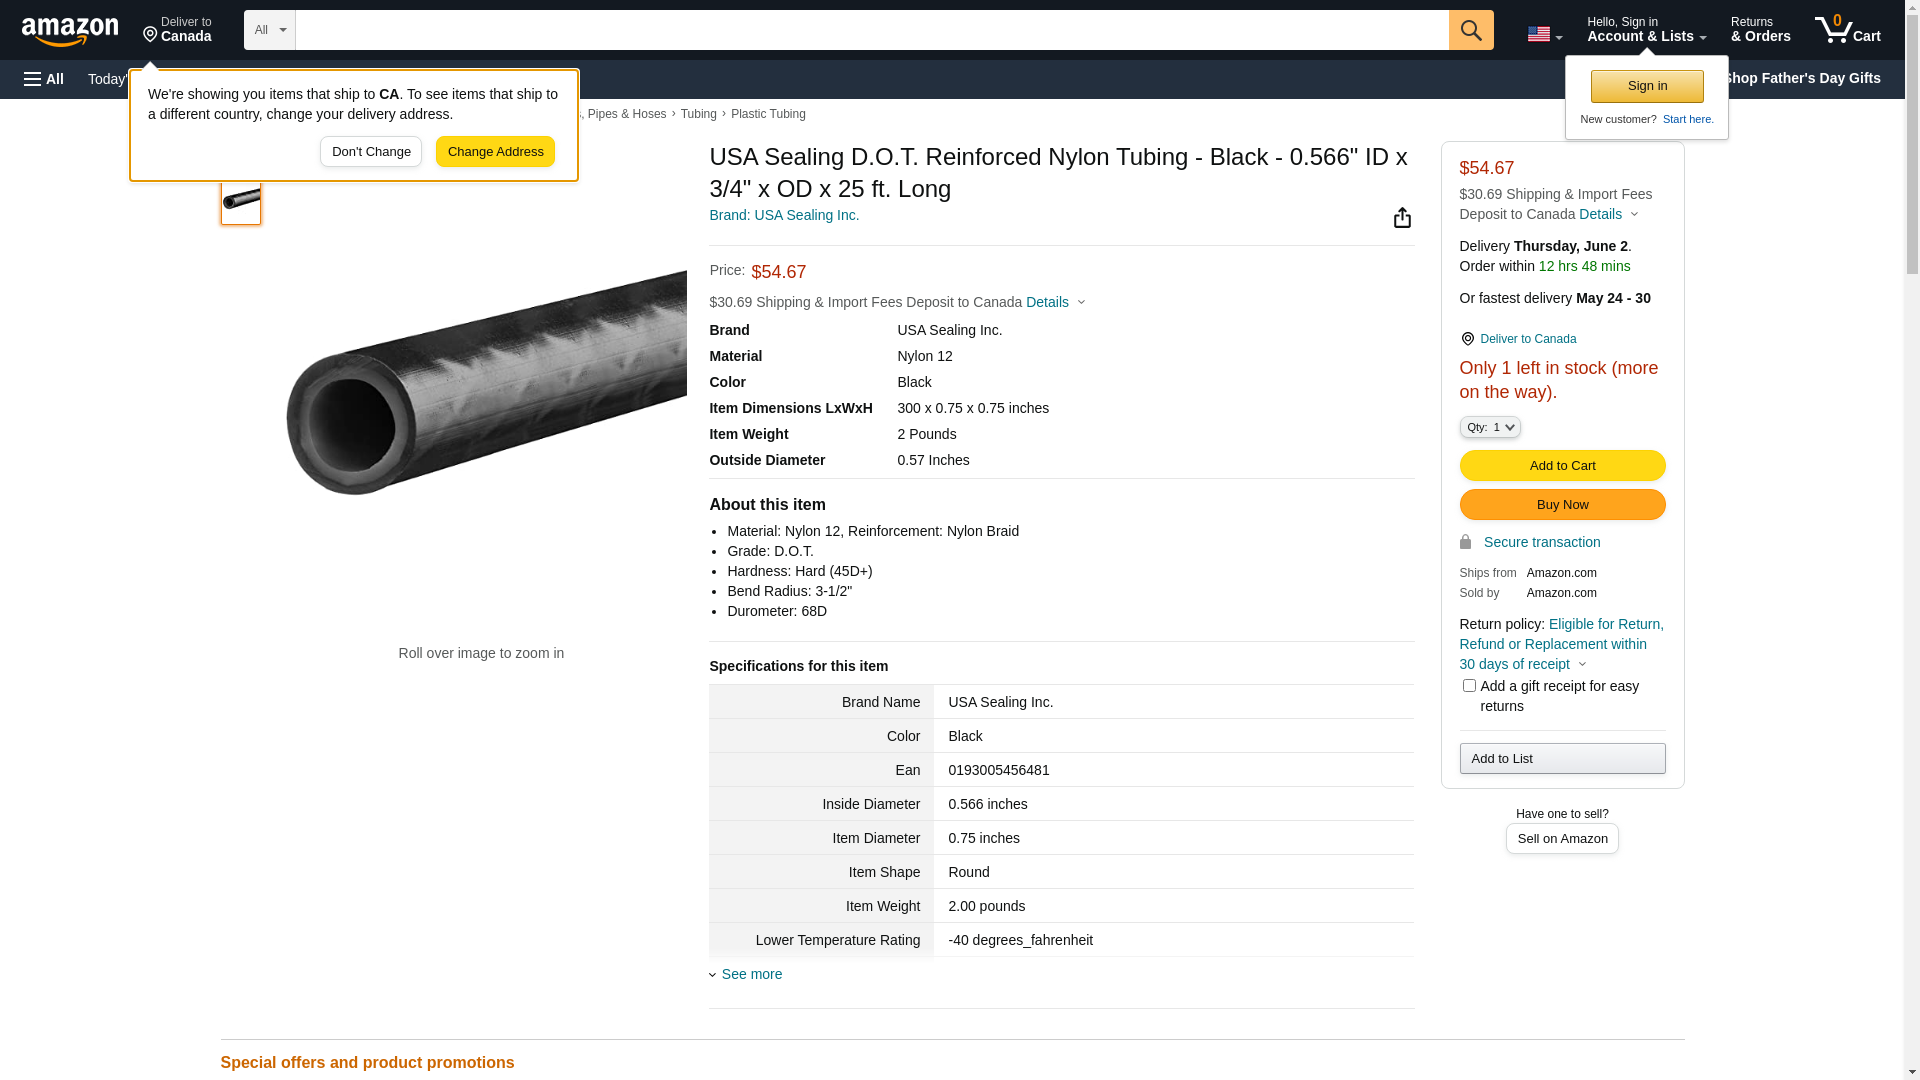Click the Secure transaction lock link
Screen dimensions: 1920x1080
pos(1541,542)
